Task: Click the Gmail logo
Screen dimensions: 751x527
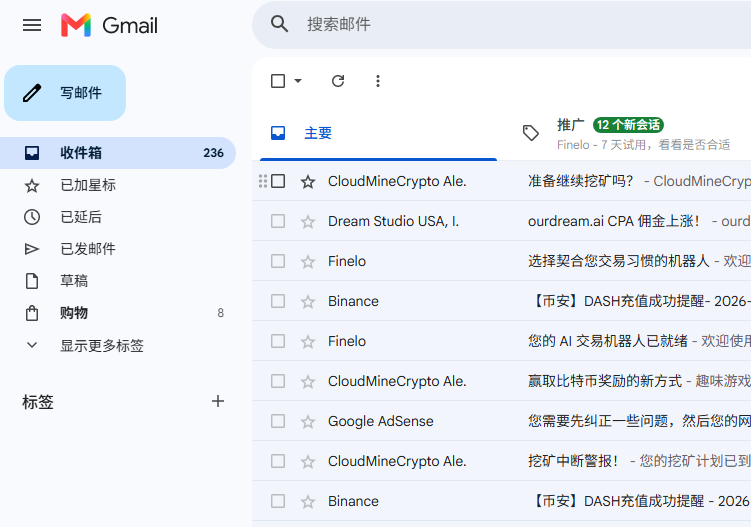Action: [109, 25]
